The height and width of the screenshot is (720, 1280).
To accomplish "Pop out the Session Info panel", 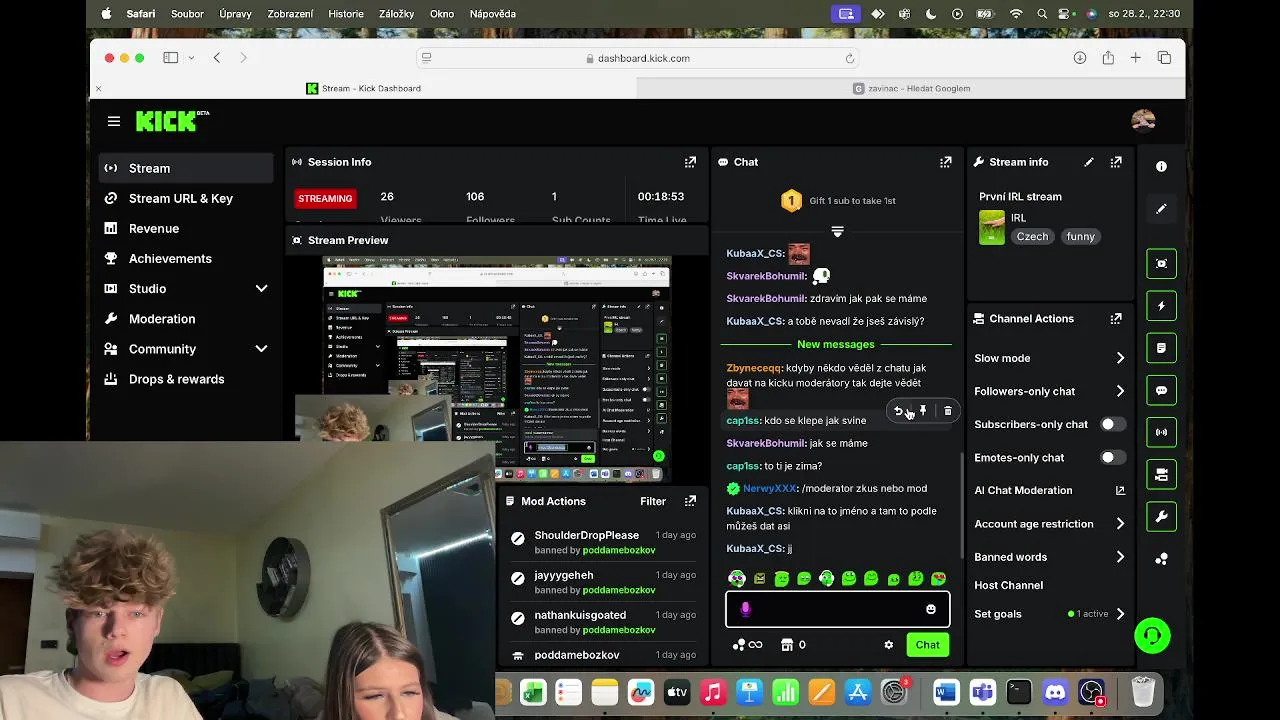I will (x=690, y=162).
